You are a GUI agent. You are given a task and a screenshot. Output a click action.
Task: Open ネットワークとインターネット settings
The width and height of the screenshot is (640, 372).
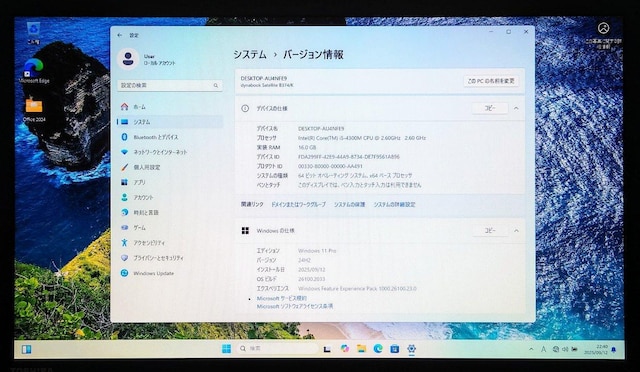tap(170, 152)
